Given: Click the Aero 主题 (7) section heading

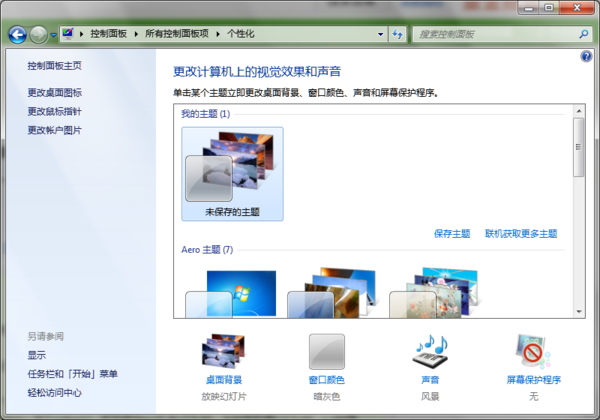Looking at the screenshot, I should point(207,250).
